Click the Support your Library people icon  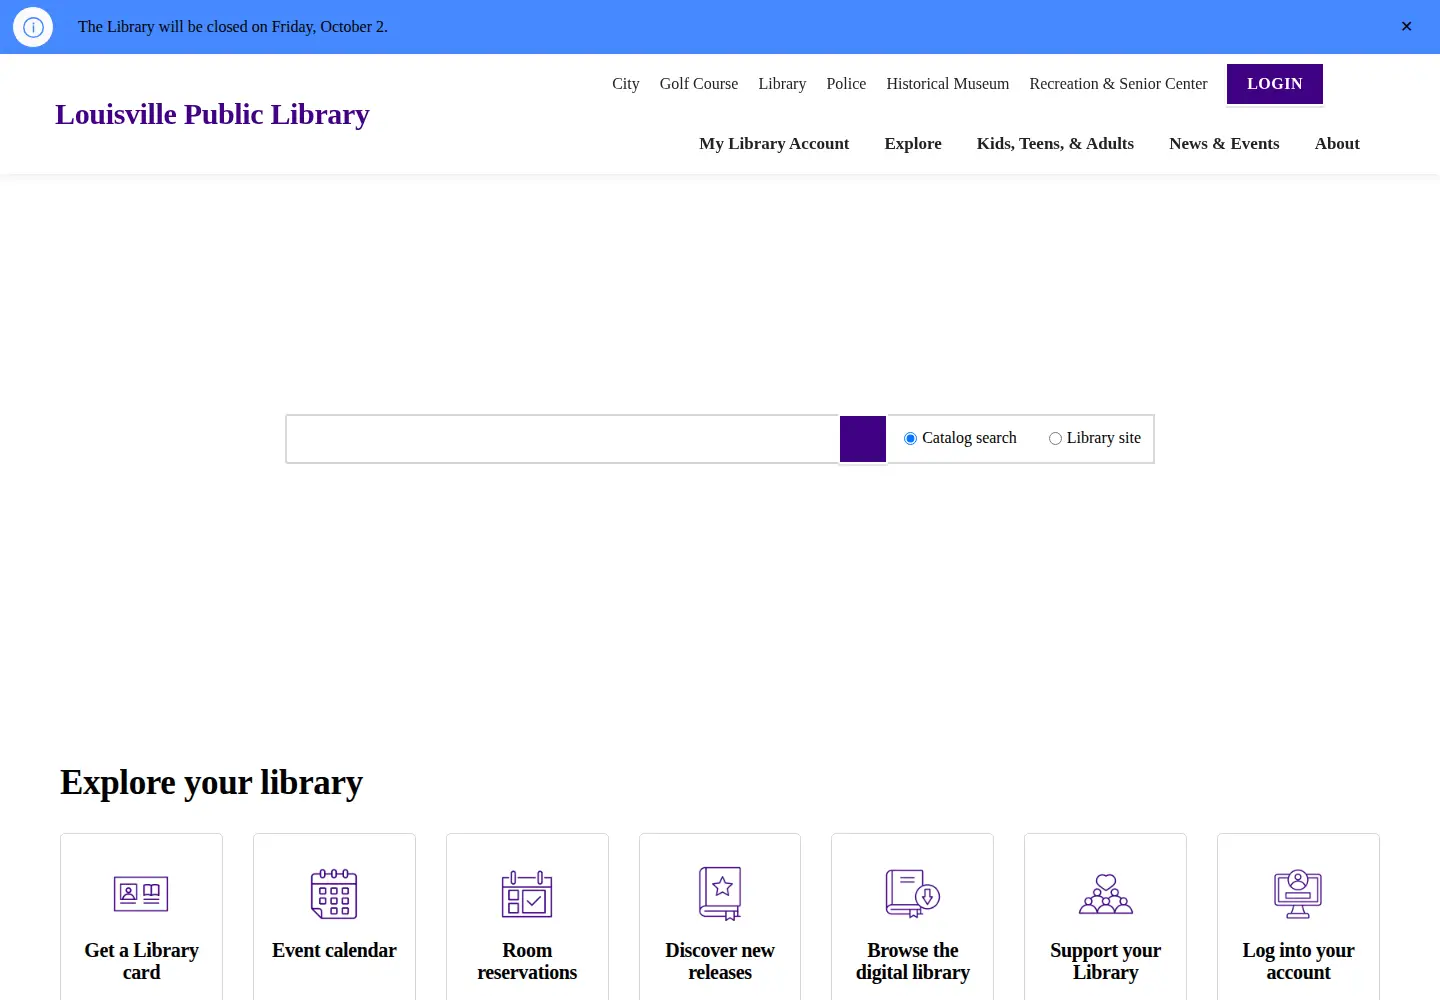coord(1106,894)
